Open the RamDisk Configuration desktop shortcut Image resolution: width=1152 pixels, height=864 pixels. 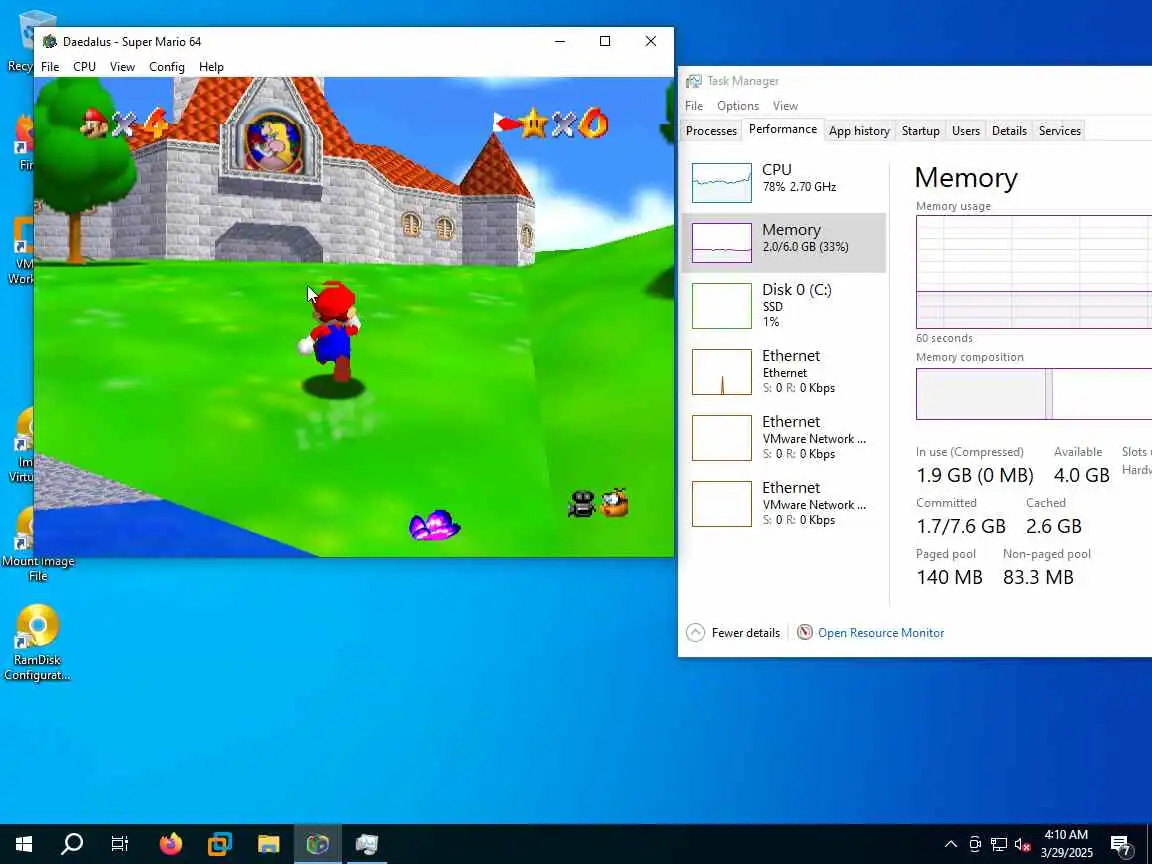(x=37, y=643)
